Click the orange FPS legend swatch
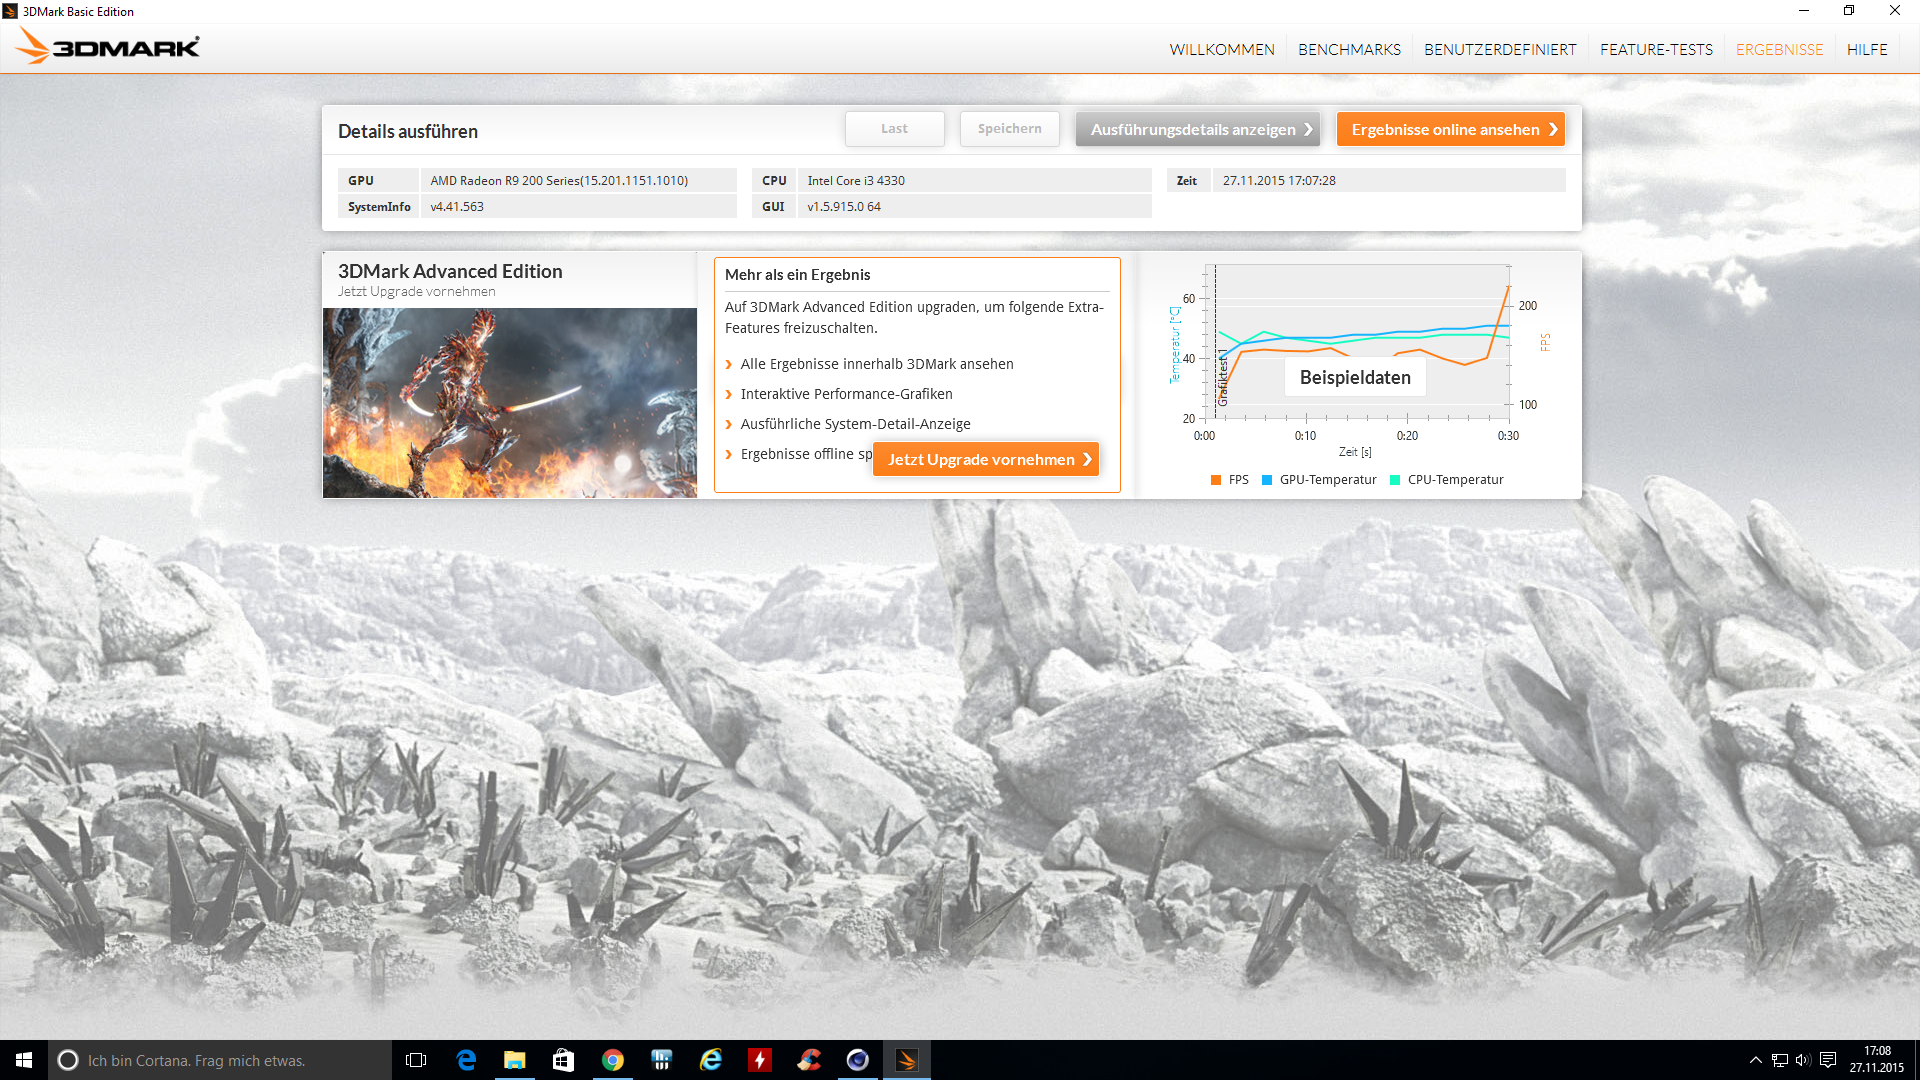The height and width of the screenshot is (1080, 1920). coord(1216,480)
